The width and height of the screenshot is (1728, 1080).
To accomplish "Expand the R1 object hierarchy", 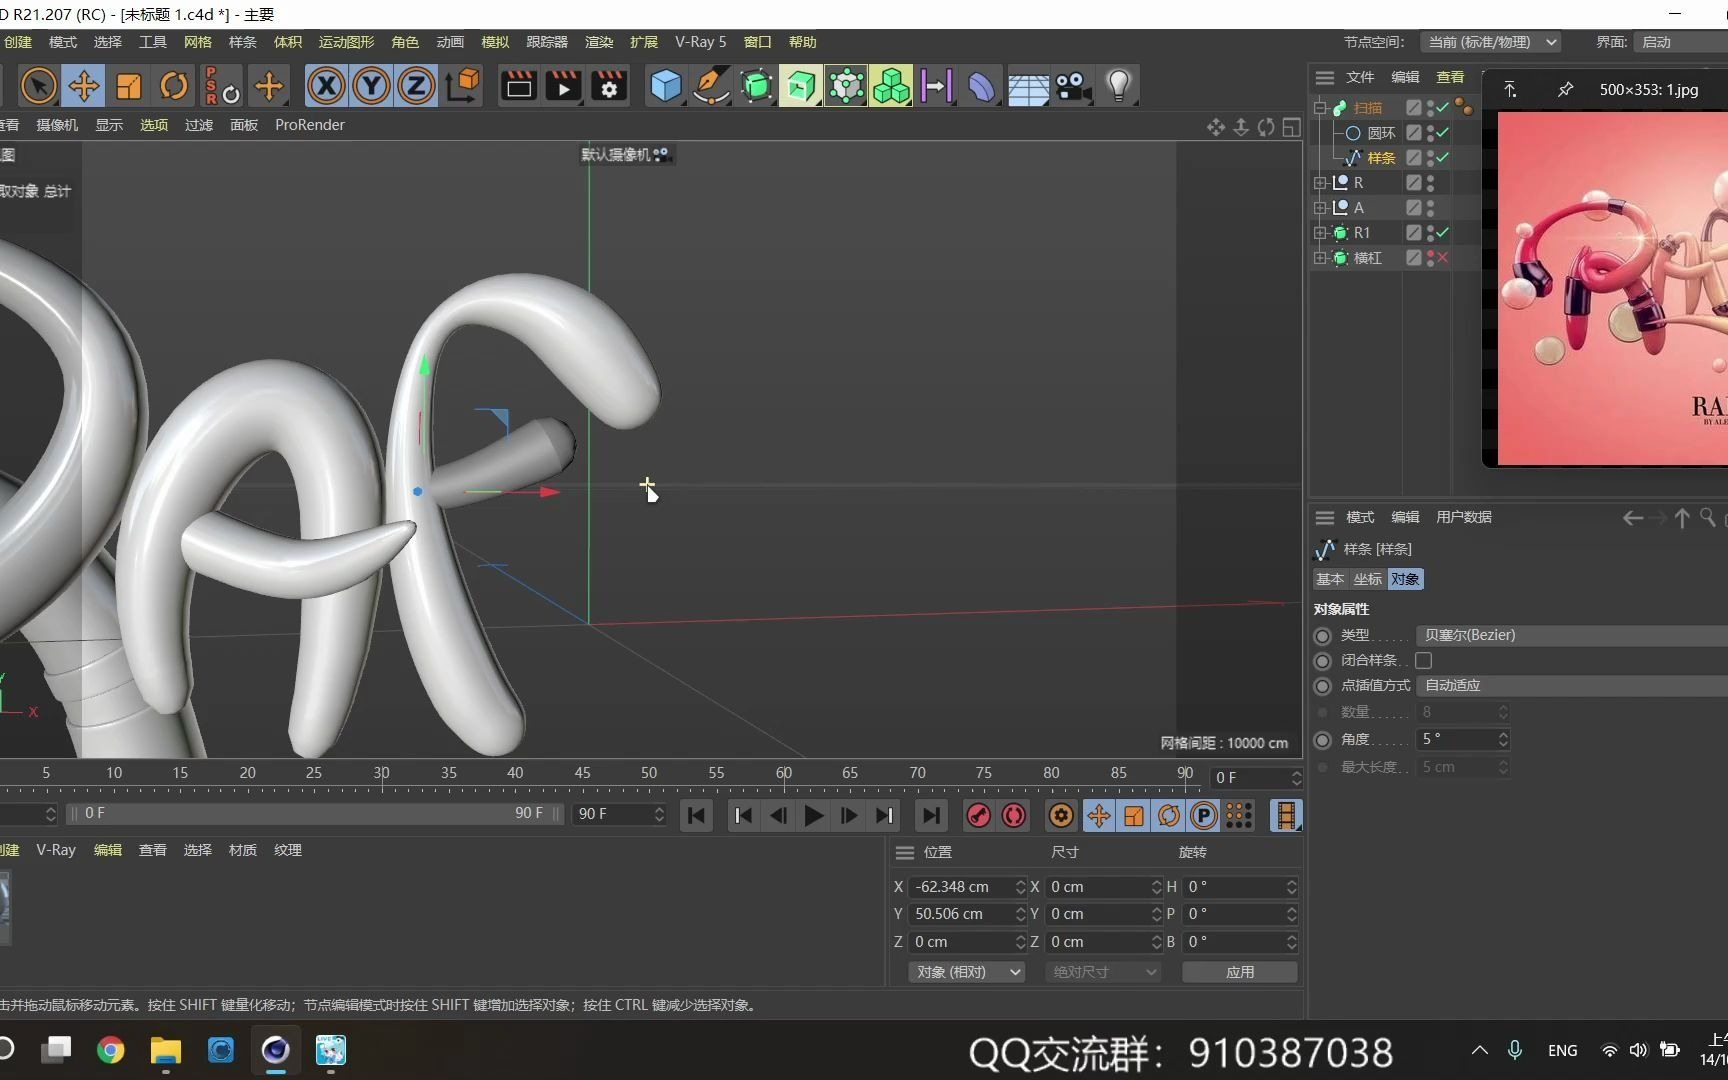I will click(1320, 232).
